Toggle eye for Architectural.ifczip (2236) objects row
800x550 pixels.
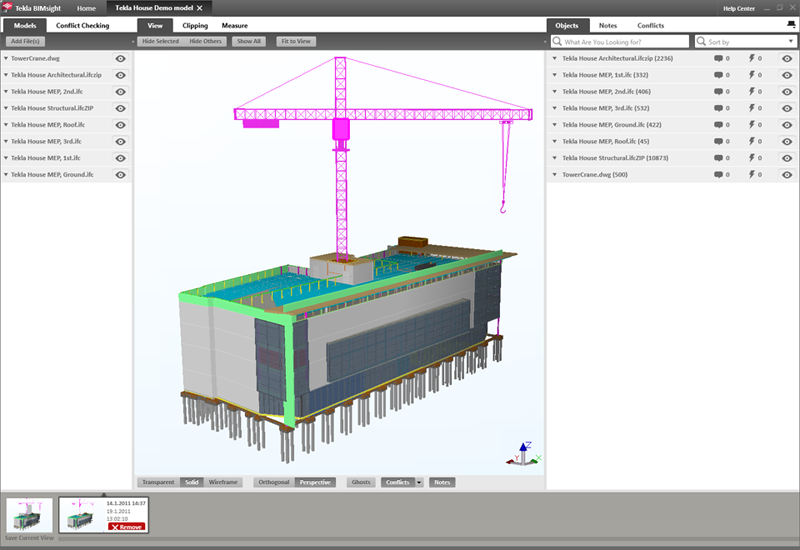coord(787,59)
